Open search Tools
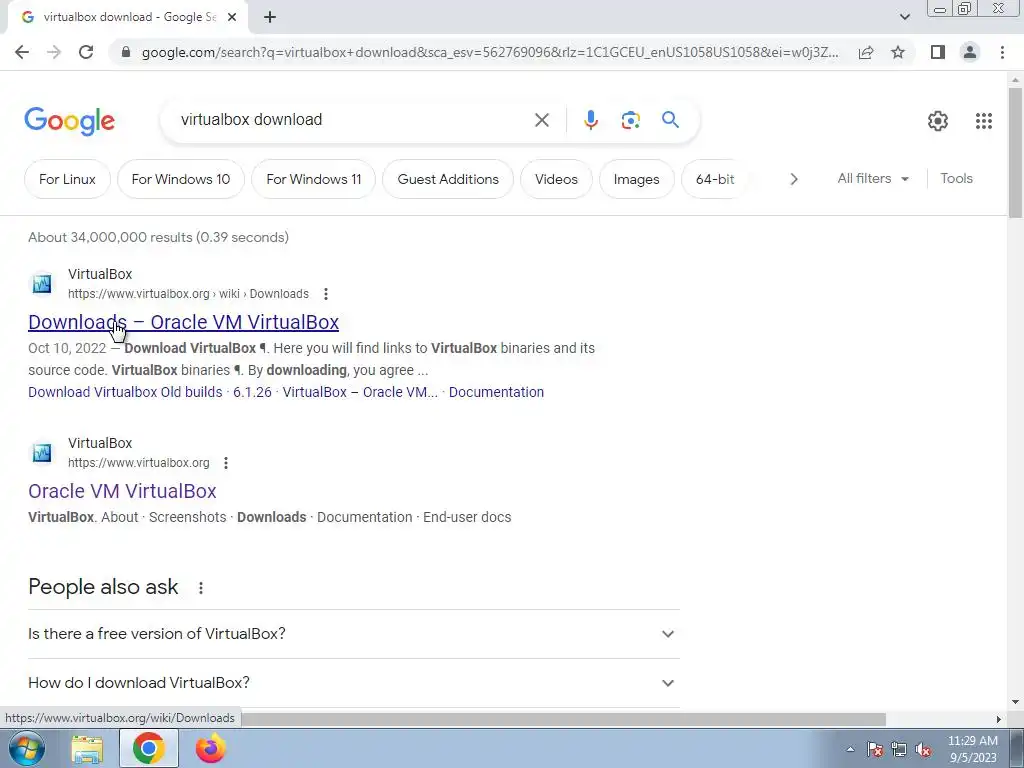1024x768 pixels. click(x=956, y=178)
